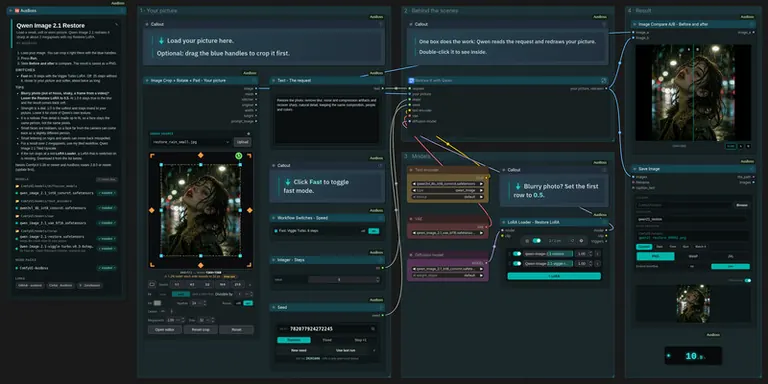Image resolution: width=768 pixels, height=384 pixels.
Task: Toggle the preview switch in Save Image
Action: (747, 281)
